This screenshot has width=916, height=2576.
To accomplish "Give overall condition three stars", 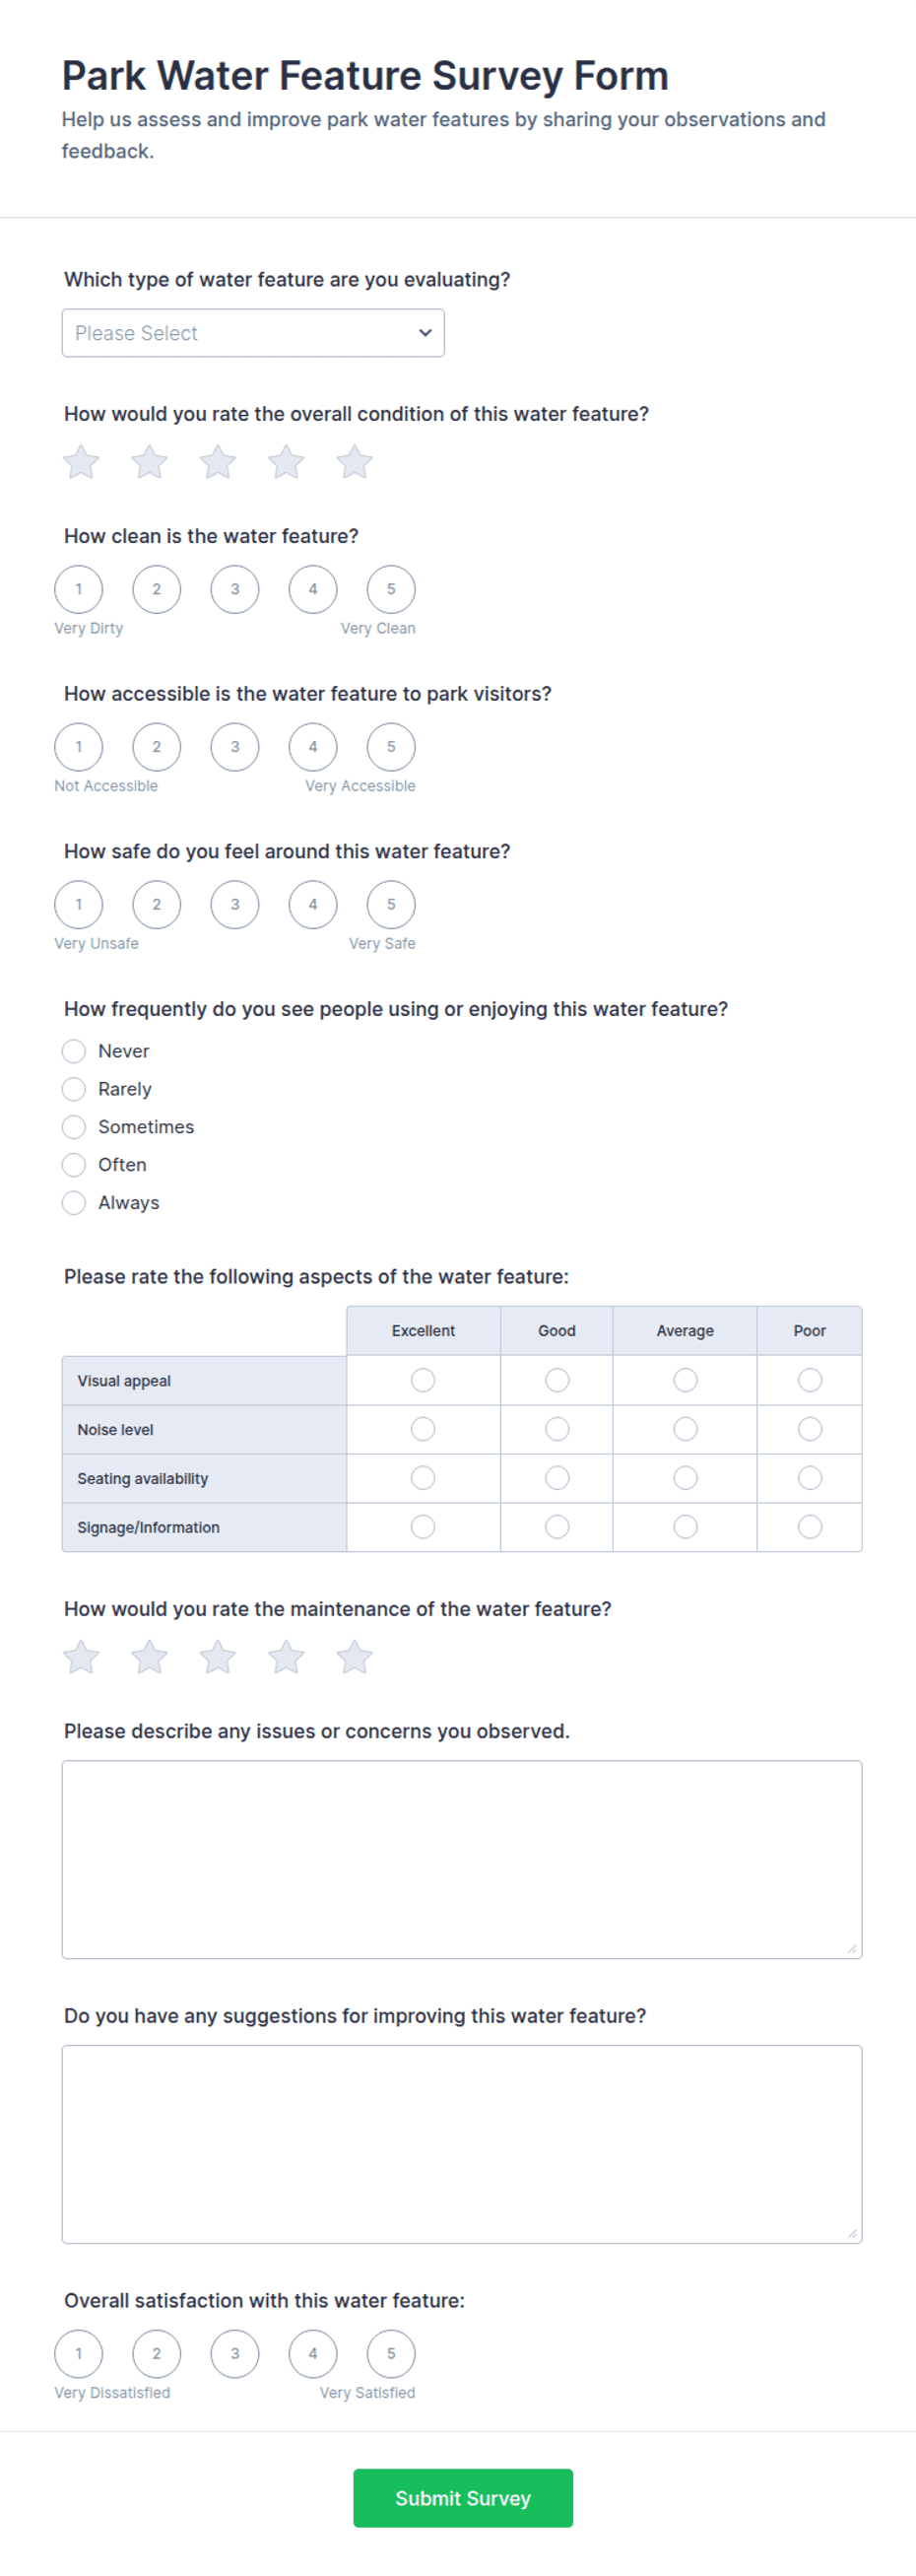I will click(217, 462).
